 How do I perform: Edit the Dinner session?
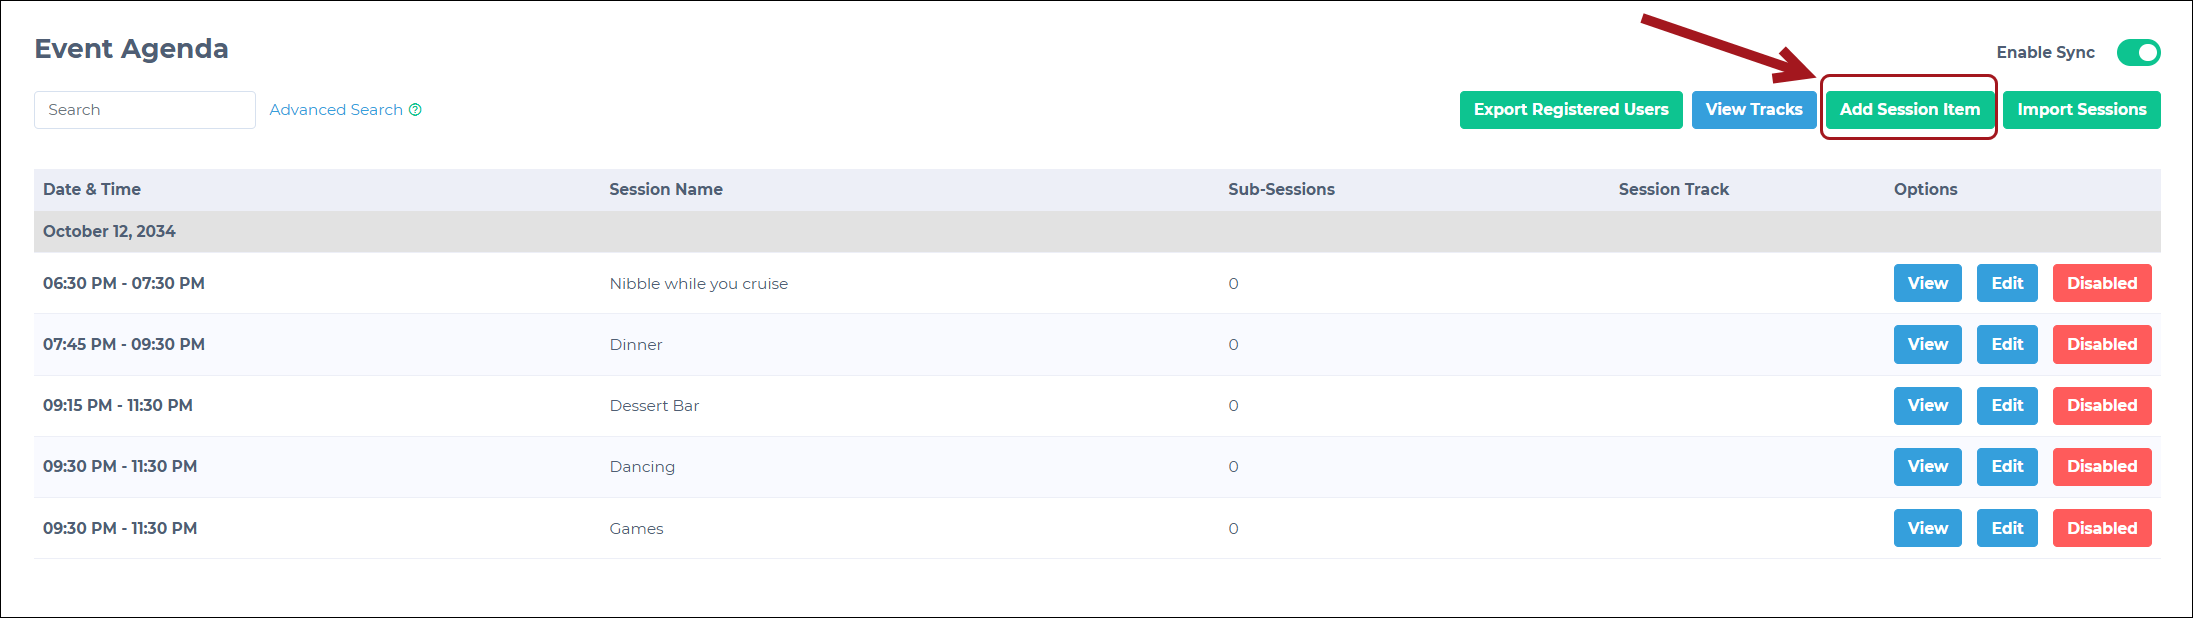[x=2007, y=344]
